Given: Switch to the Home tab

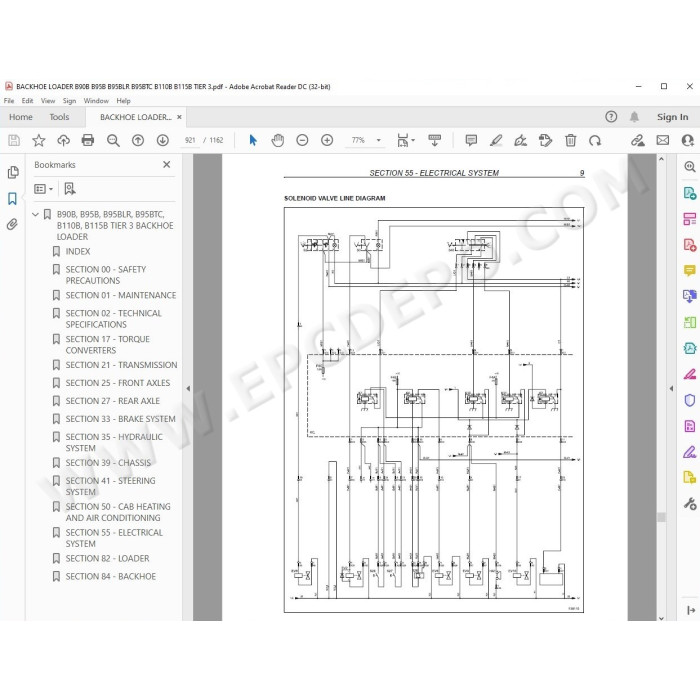Looking at the screenshot, I should tap(21, 117).
